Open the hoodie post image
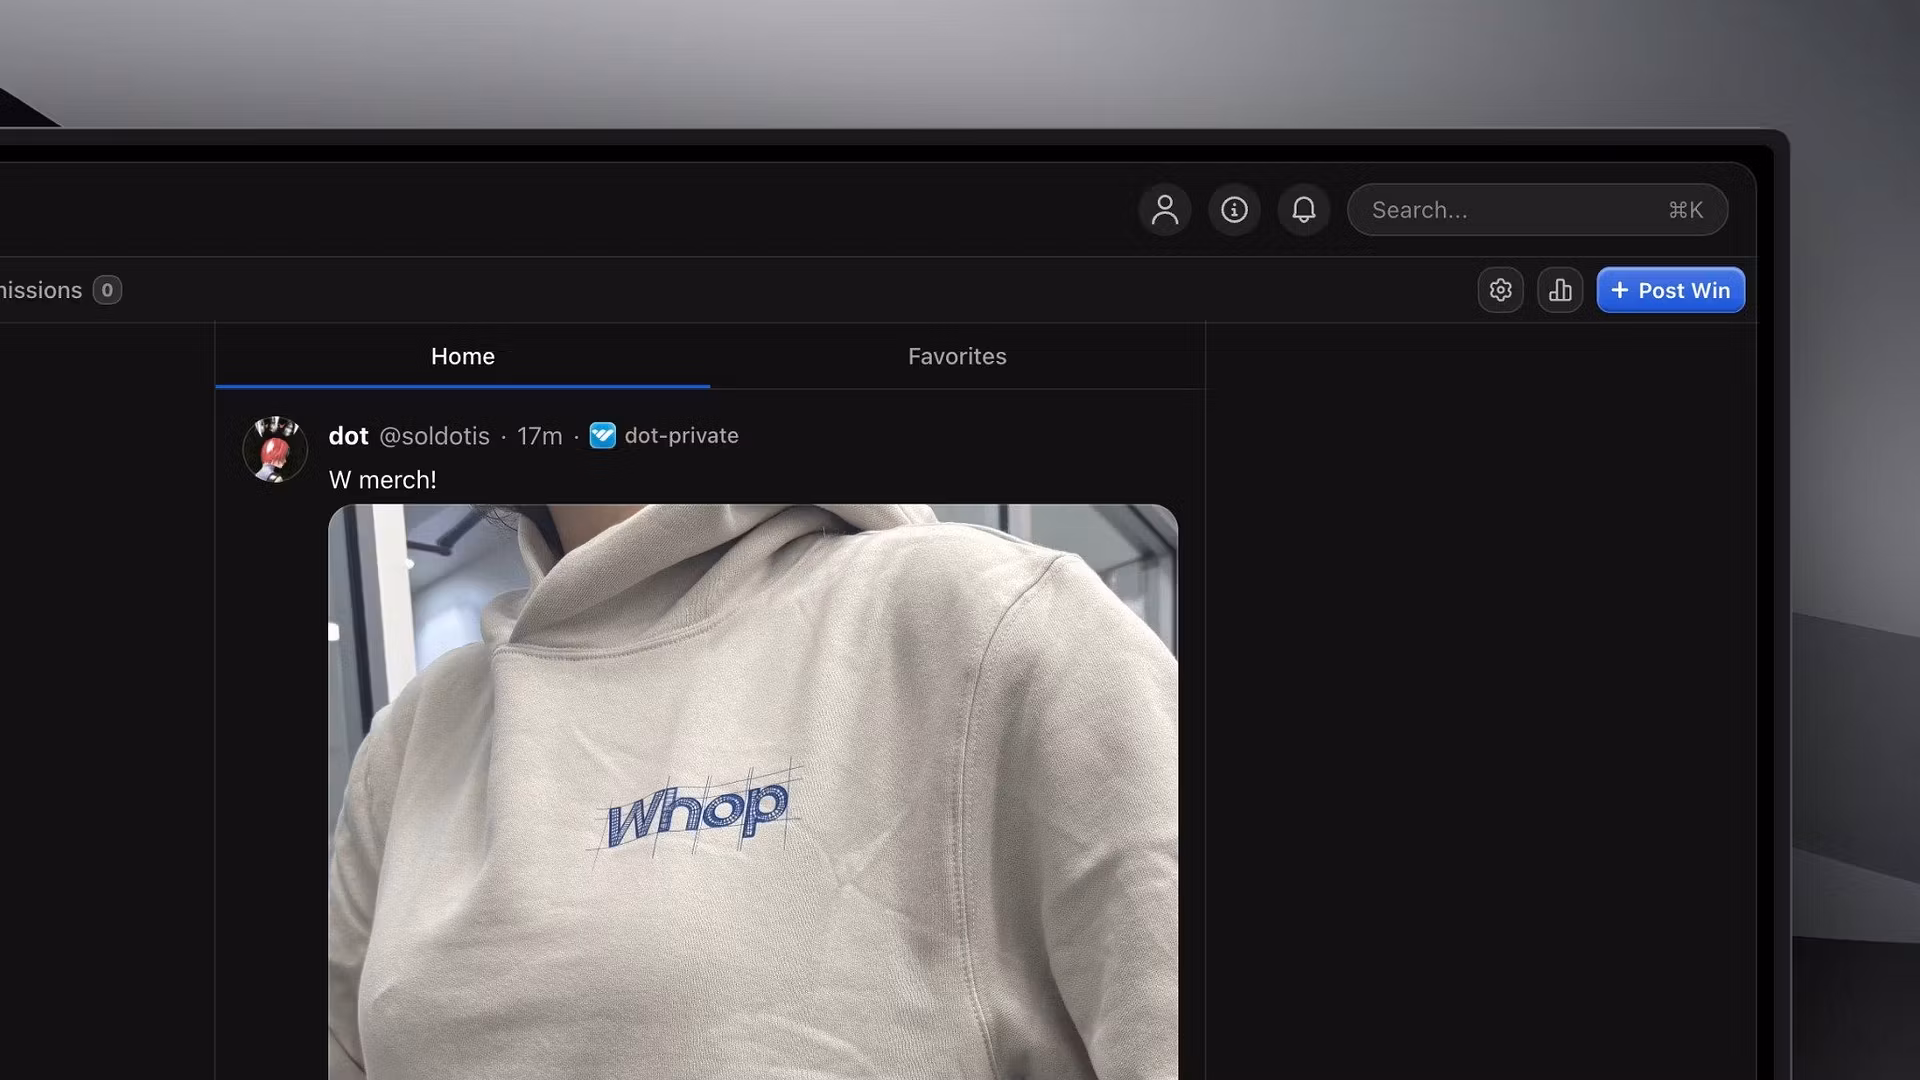 tap(751, 790)
